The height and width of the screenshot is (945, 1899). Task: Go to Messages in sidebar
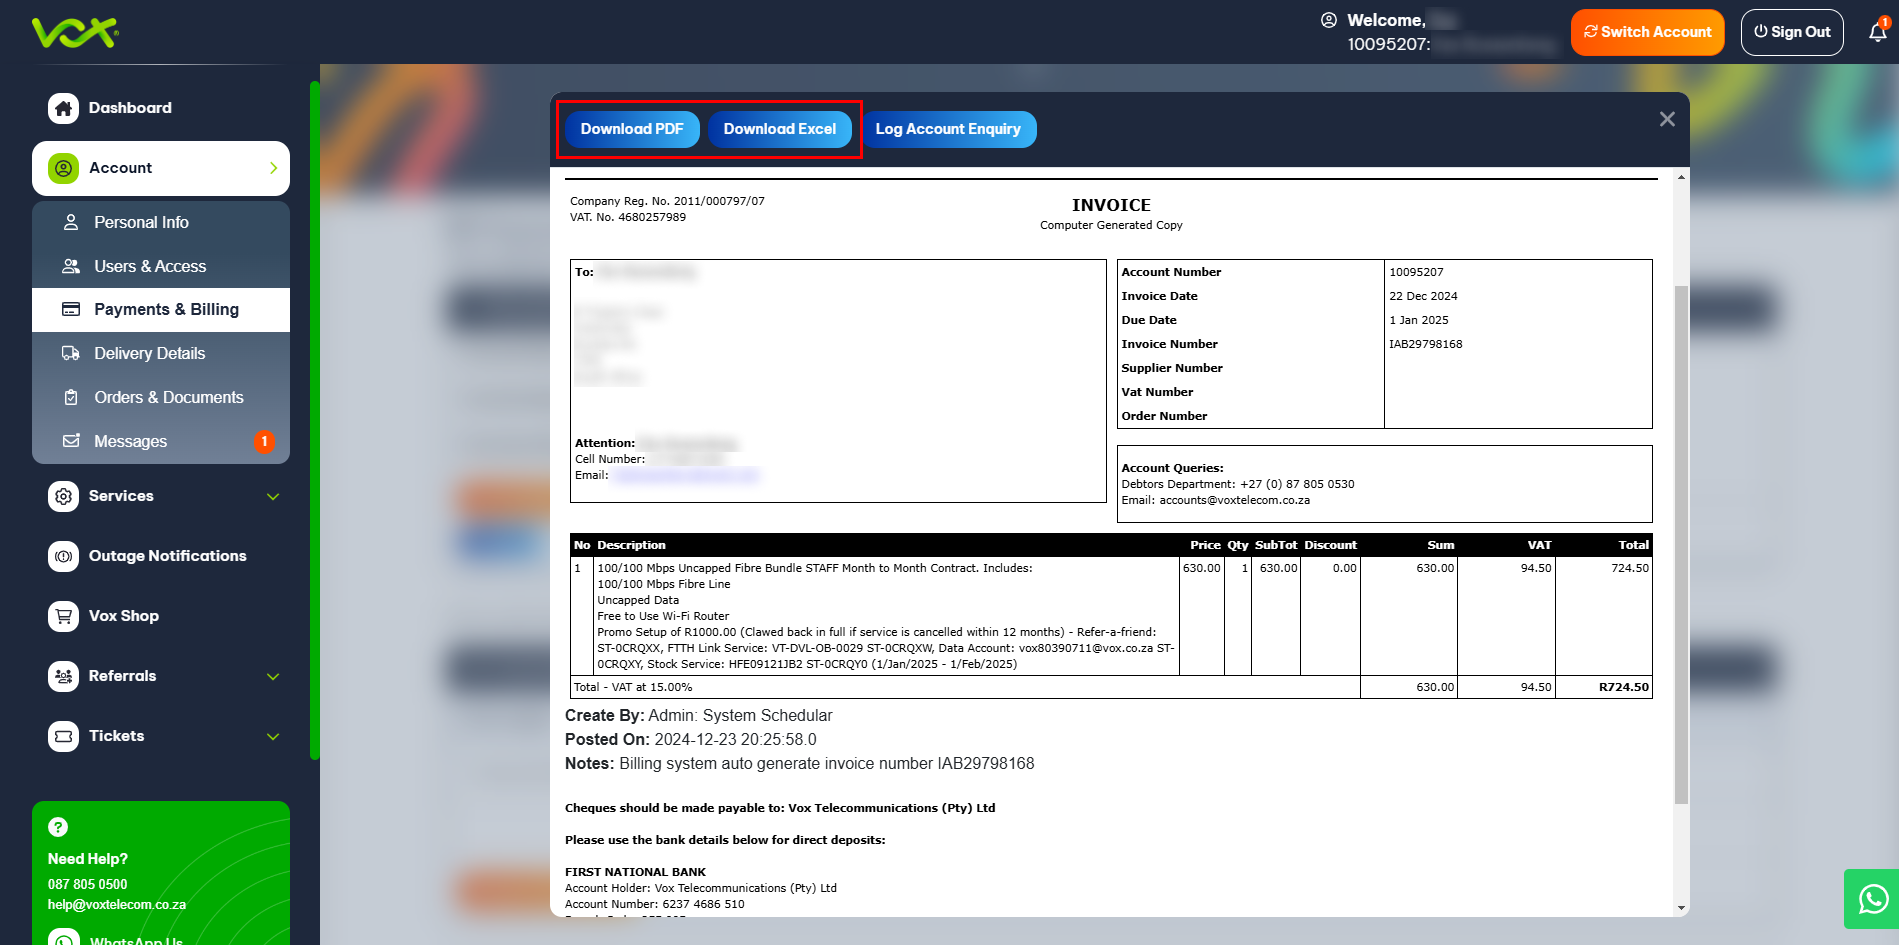click(130, 441)
